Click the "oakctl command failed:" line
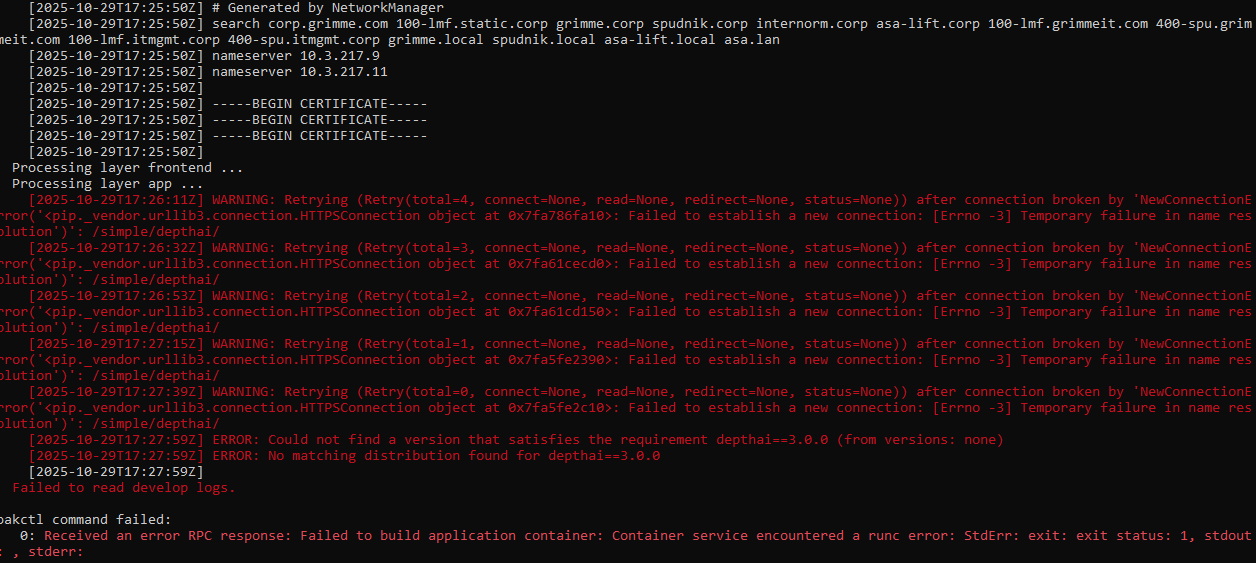Screen dimensions: 1256x563 [x=85, y=520]
